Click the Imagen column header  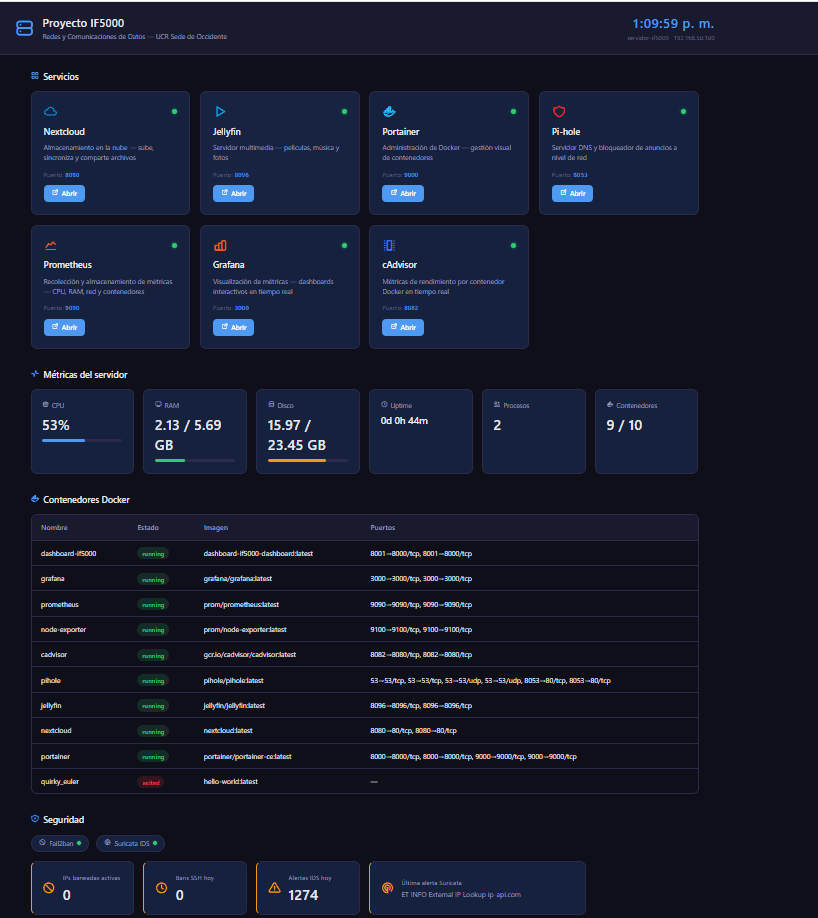pyautogui.click(x=216, y=527)
